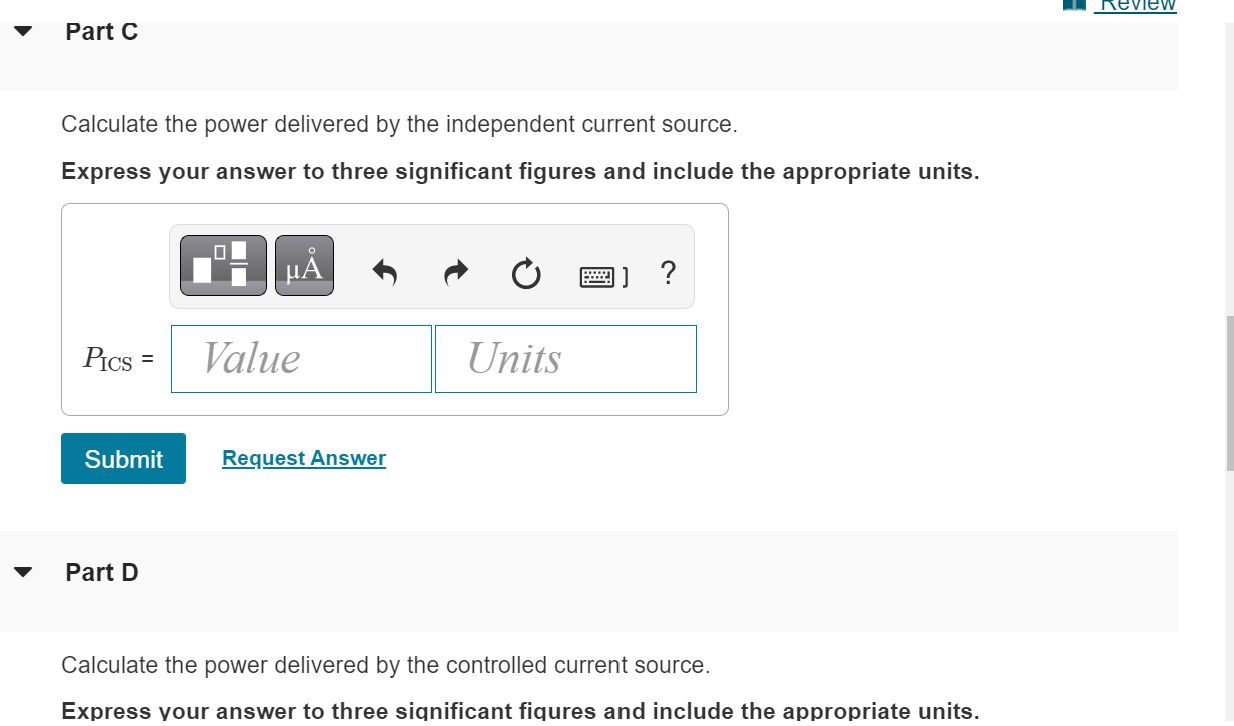The image size is (1234, 726).
Task: Click the book icon next to Review
Action: coord(1075,6)
